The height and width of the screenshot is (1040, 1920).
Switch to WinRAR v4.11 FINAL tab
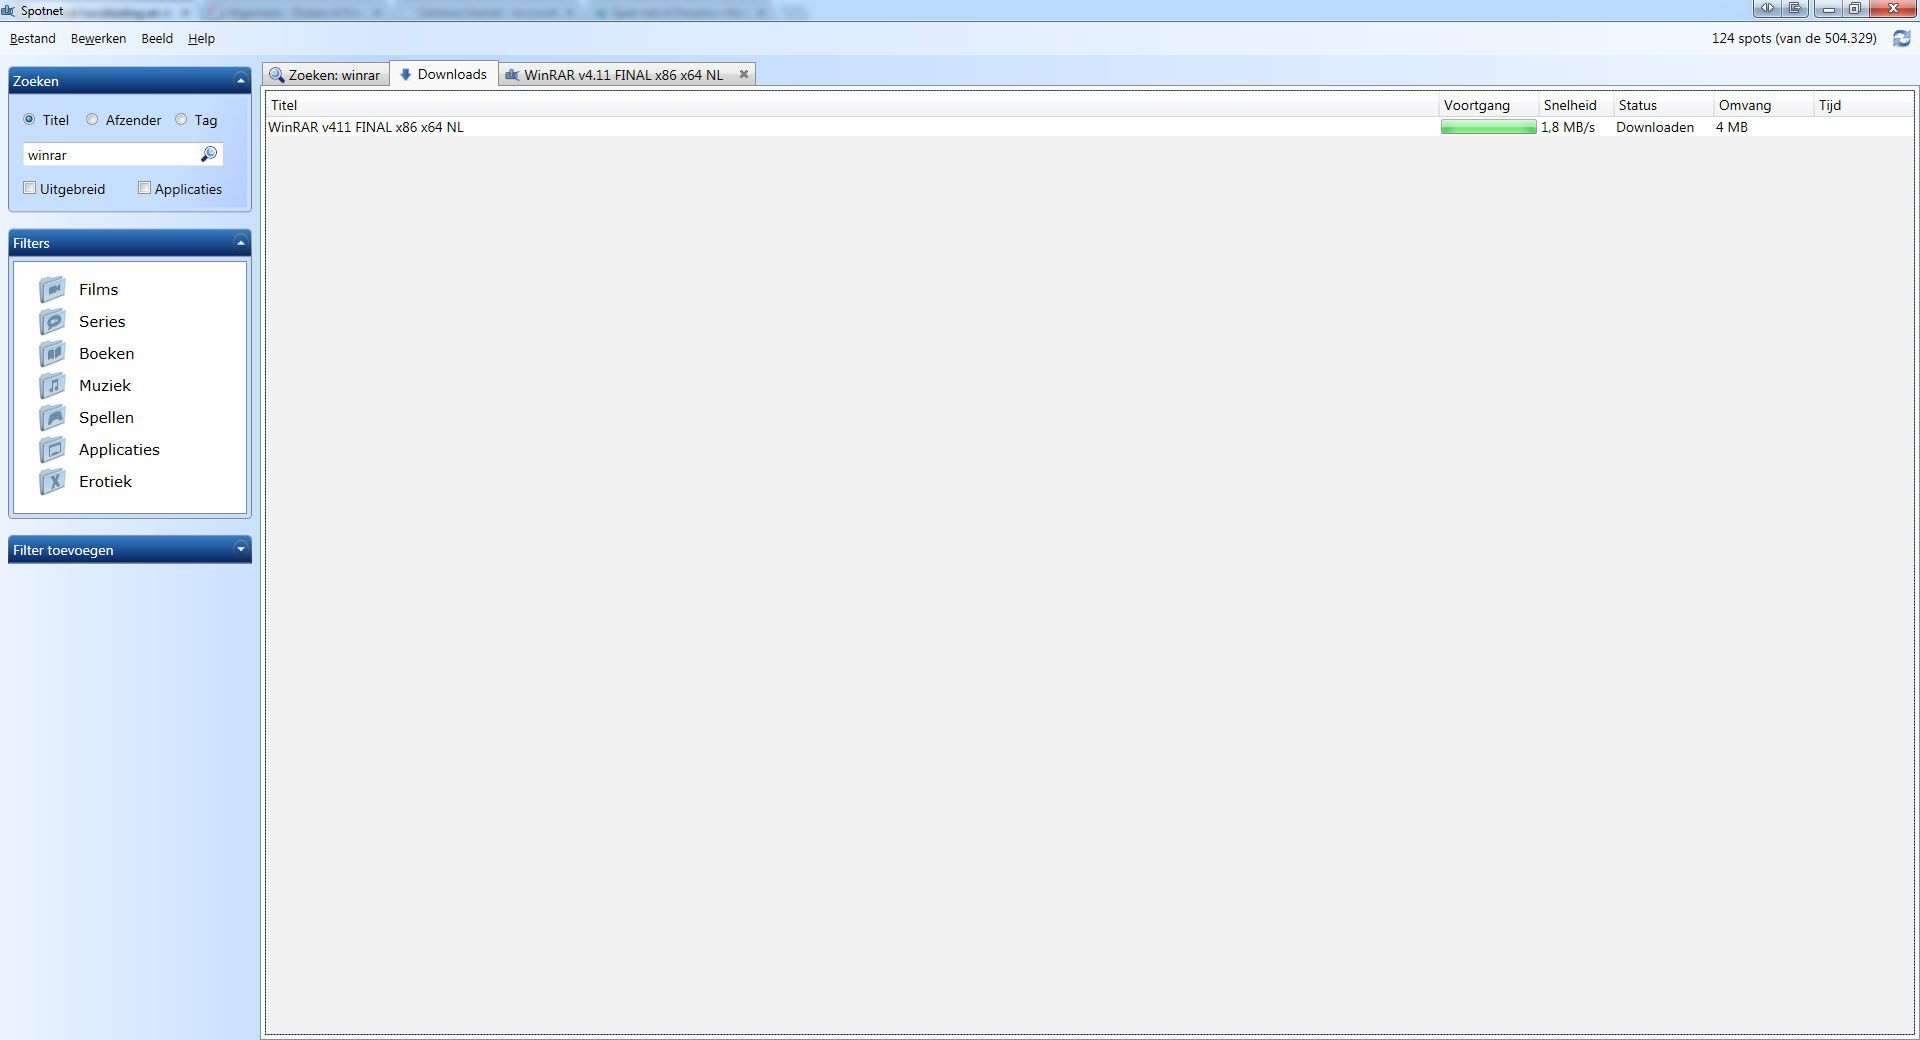click(x=624, y=74)
